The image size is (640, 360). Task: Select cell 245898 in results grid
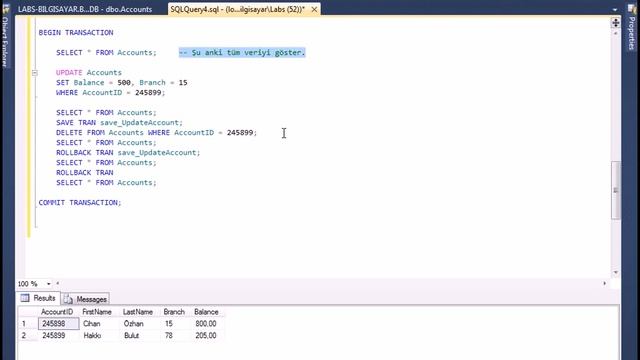pos(59,324)
